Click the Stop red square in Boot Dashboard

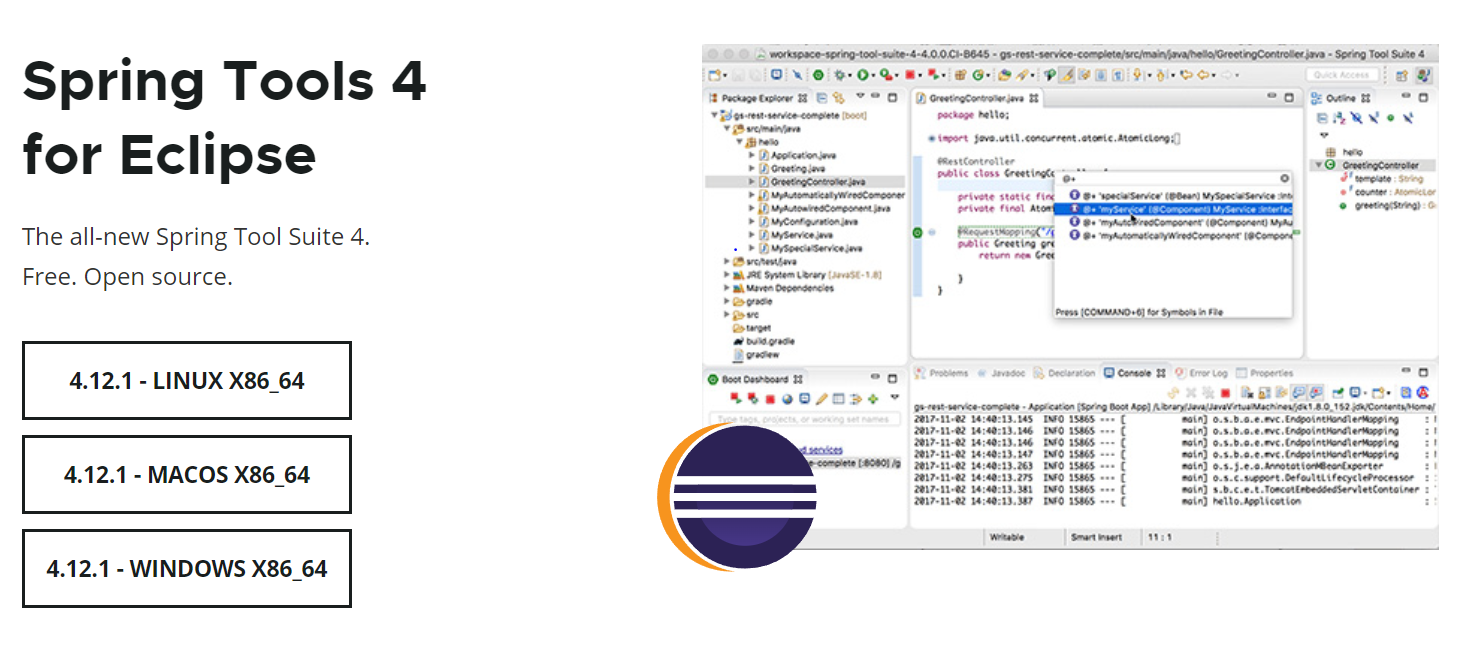[x=770, y=399]
